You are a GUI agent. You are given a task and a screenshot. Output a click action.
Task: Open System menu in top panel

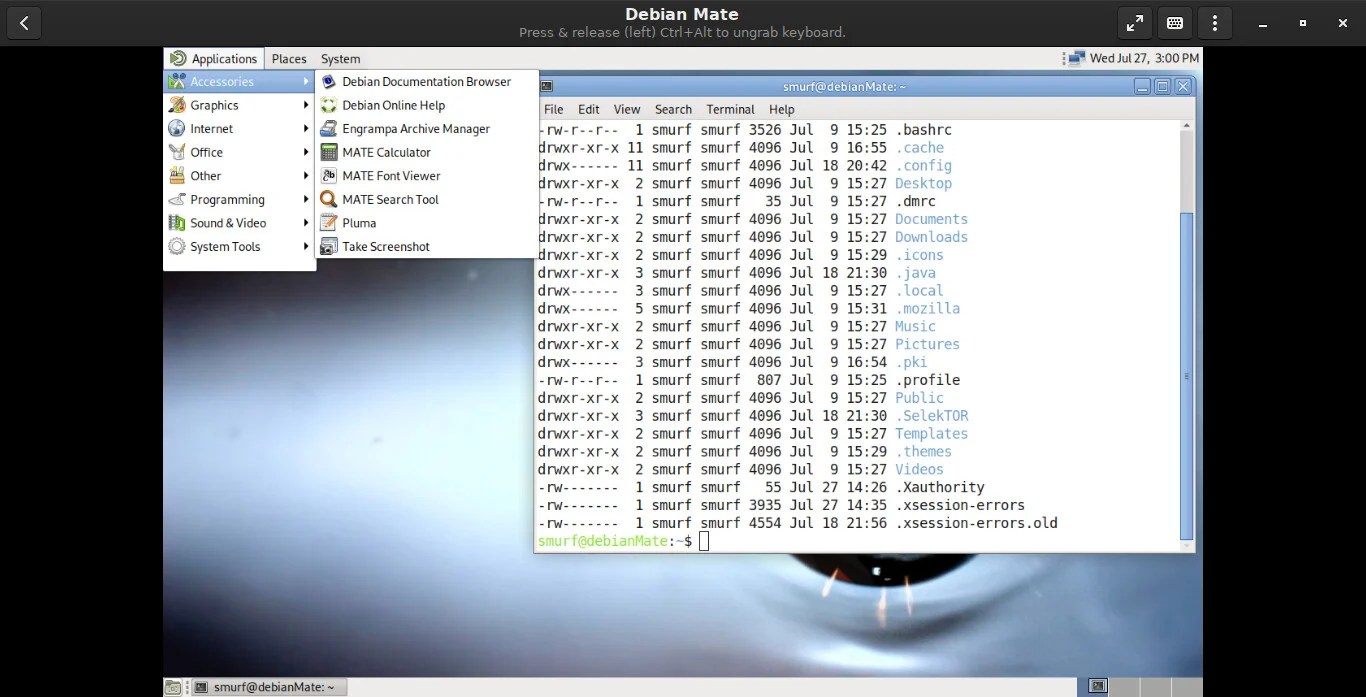click(340, 59)
